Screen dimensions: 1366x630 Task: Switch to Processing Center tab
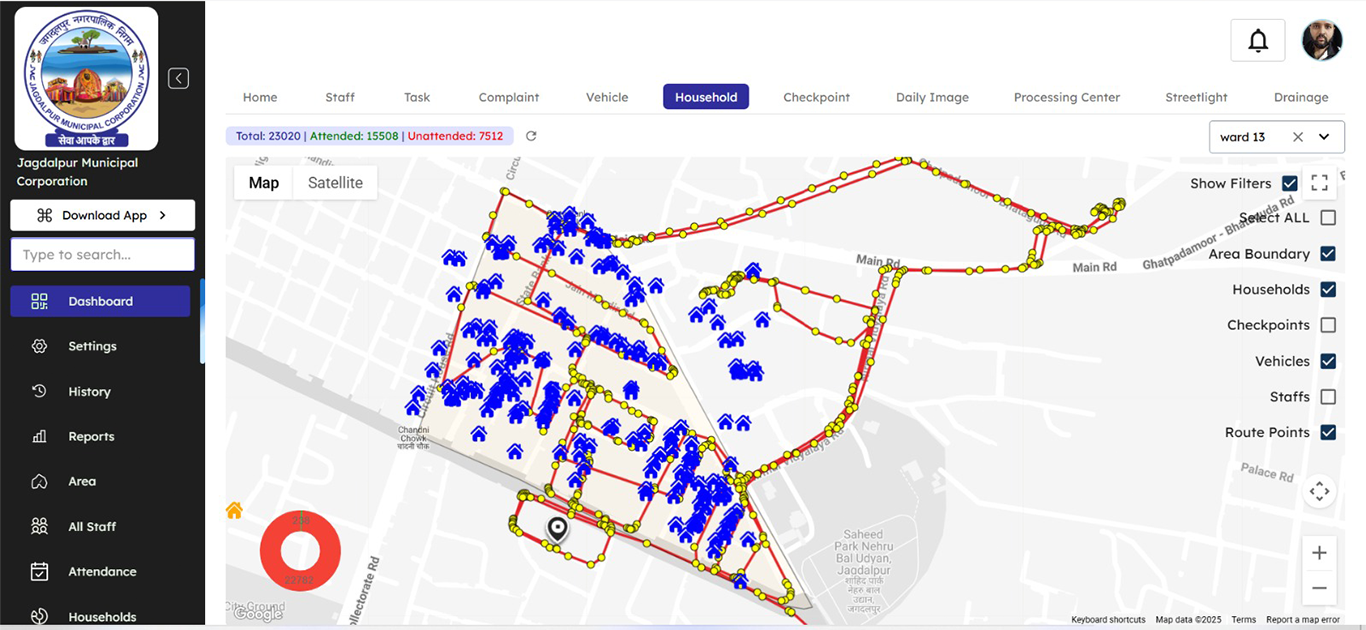(1067, 97)
